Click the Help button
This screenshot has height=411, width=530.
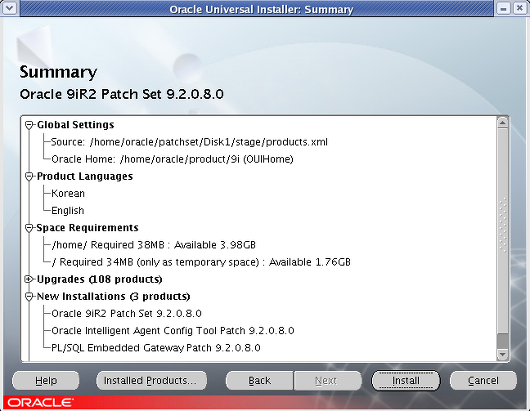46,381
